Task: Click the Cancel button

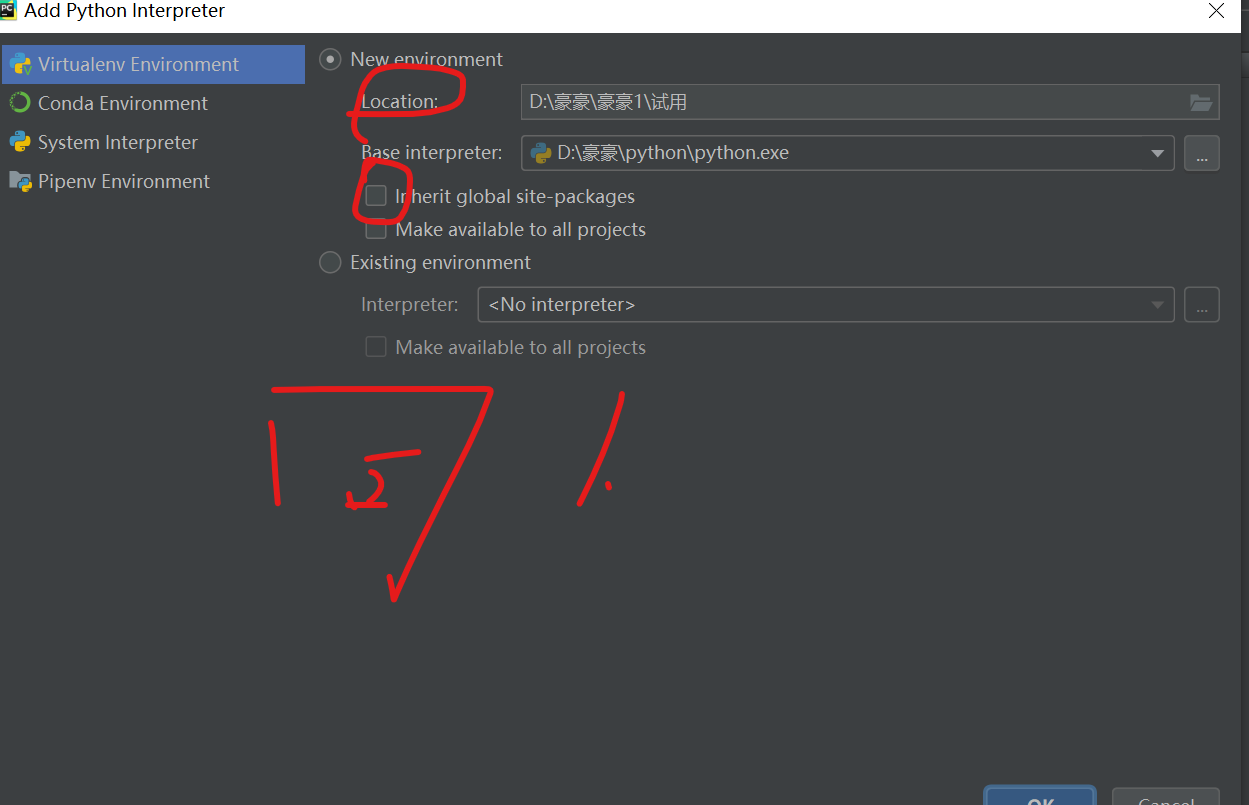Action: pyautogui.click(x=1165, y=797)
